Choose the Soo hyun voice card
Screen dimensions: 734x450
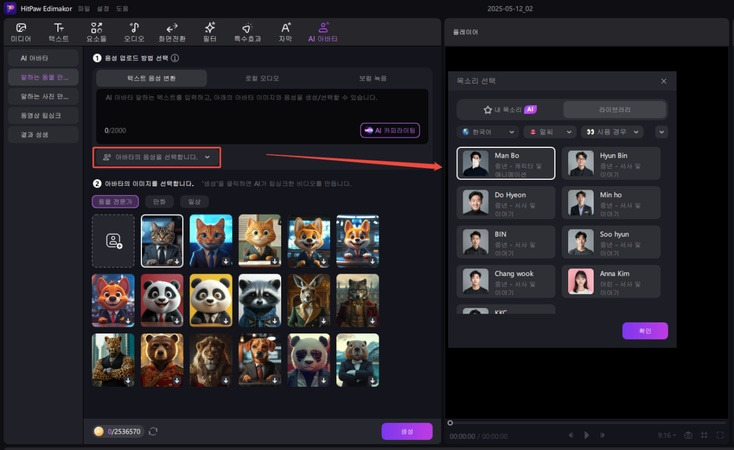coord(611,242)
